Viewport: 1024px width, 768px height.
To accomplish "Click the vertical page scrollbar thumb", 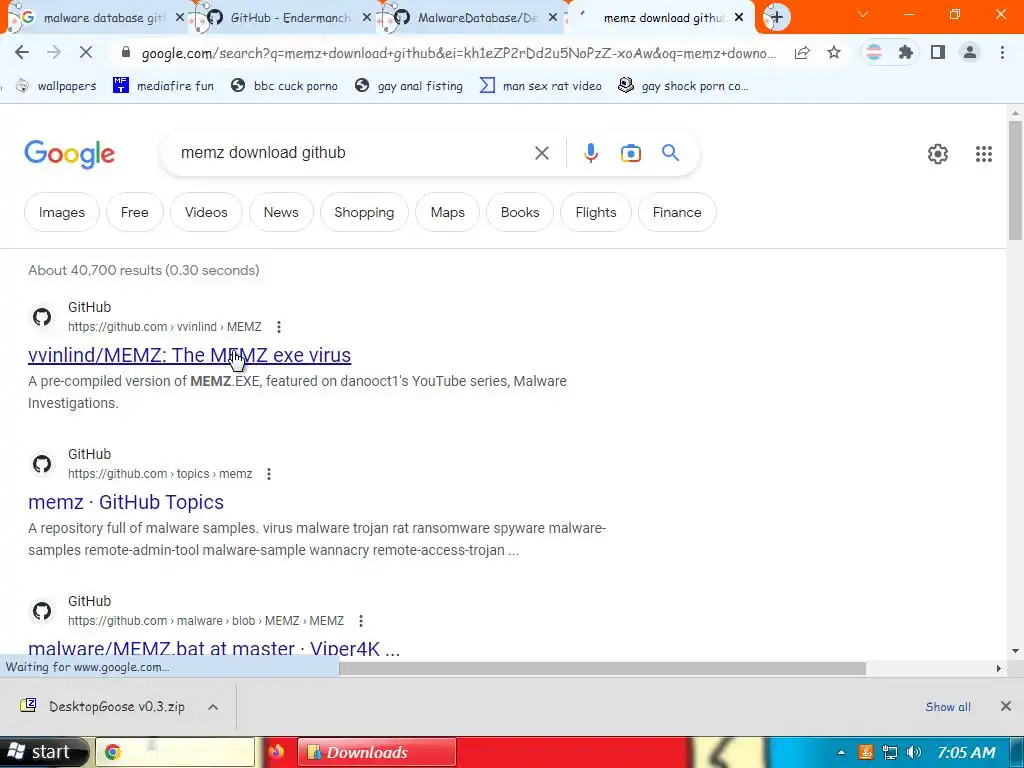I will pos(1016,180).
